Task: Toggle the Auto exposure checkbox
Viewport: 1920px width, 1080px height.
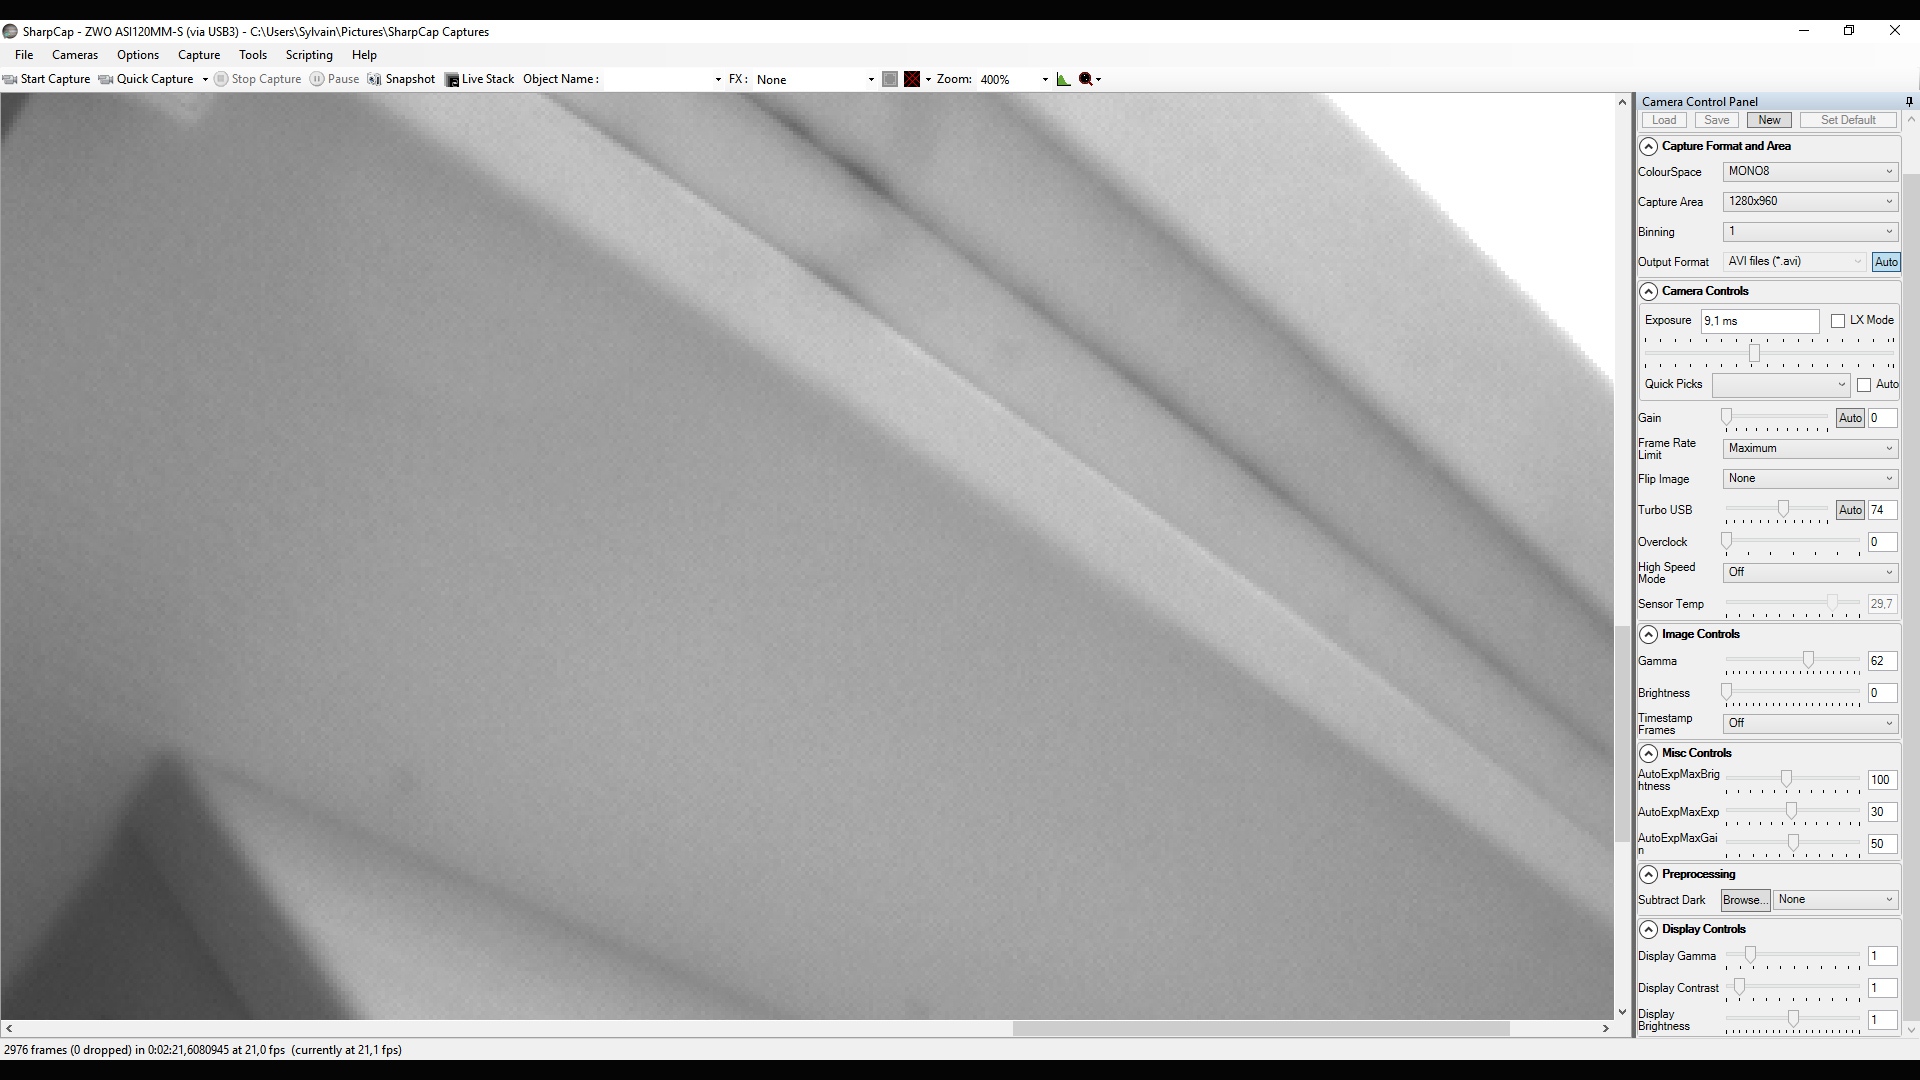Action: tap(1864, 385)
